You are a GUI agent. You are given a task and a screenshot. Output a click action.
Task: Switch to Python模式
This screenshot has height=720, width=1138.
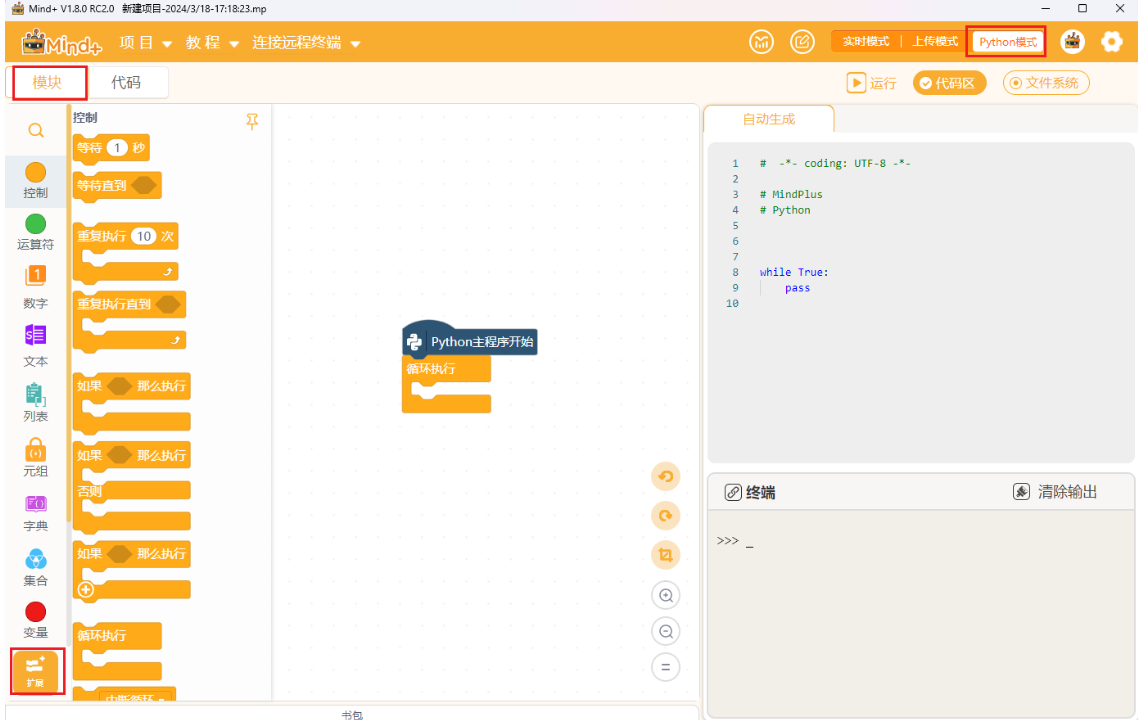[1007, 42]
